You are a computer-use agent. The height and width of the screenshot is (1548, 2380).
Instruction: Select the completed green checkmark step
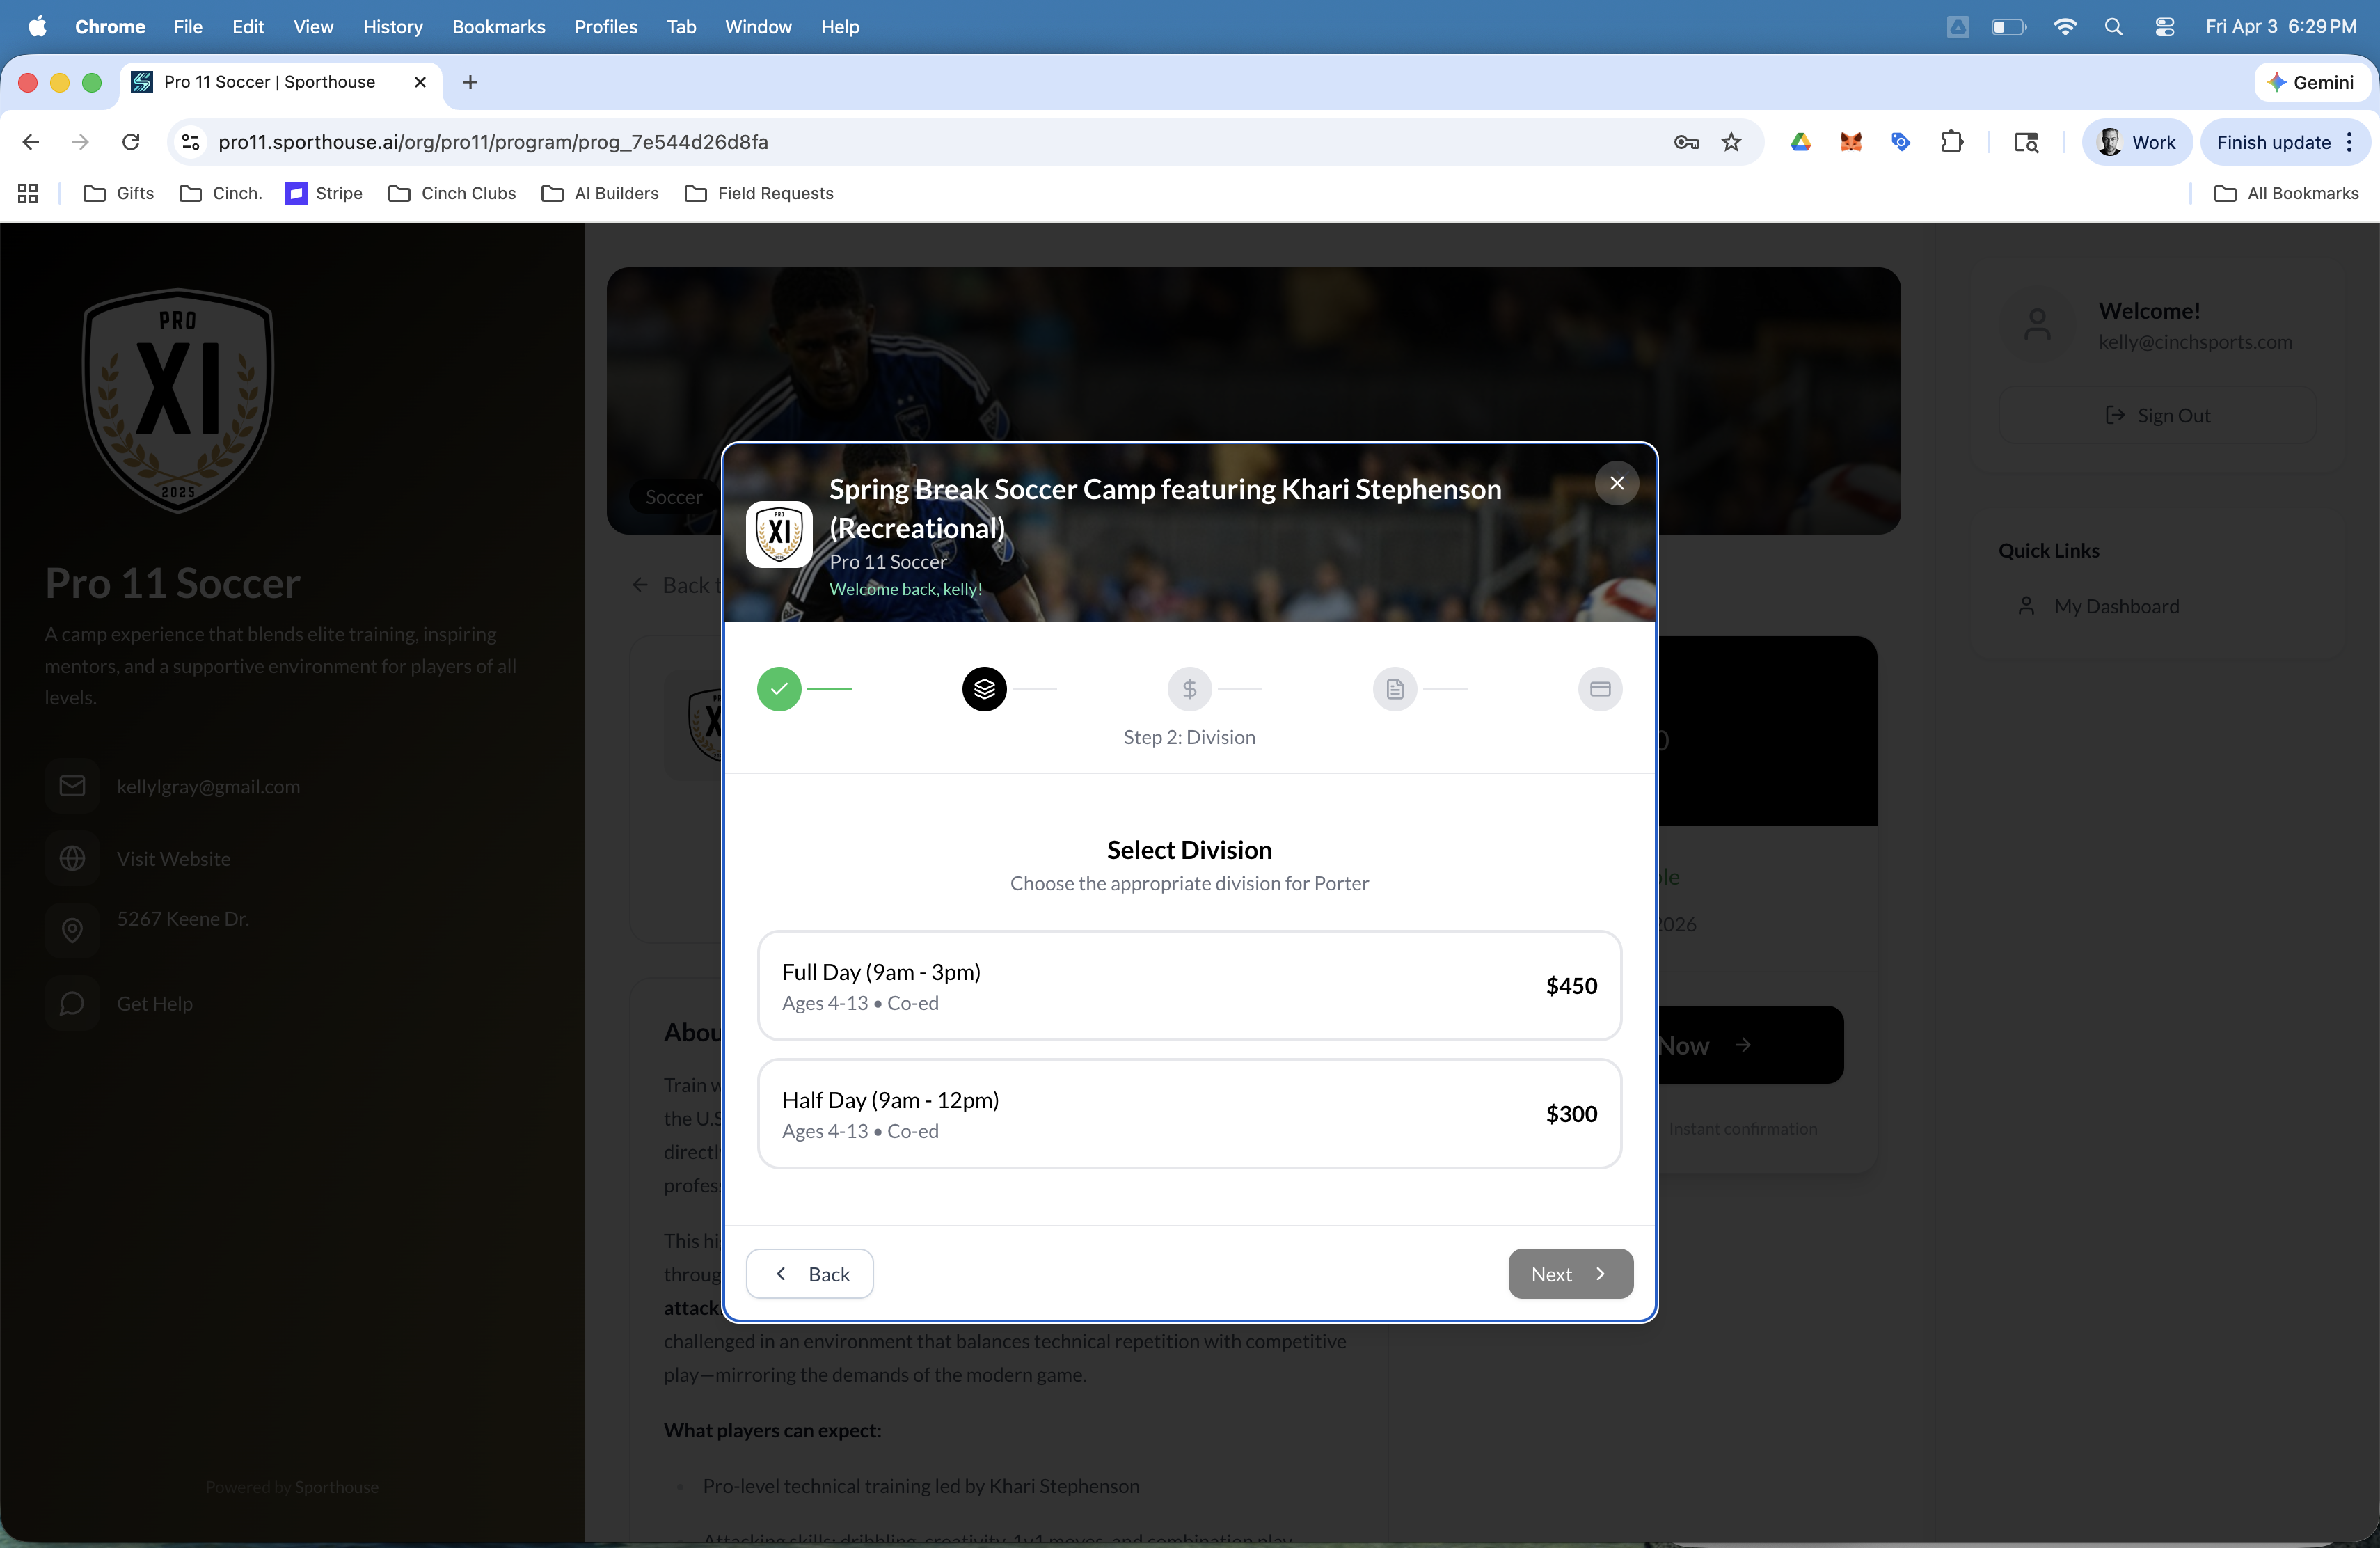[x=779, y=689]
